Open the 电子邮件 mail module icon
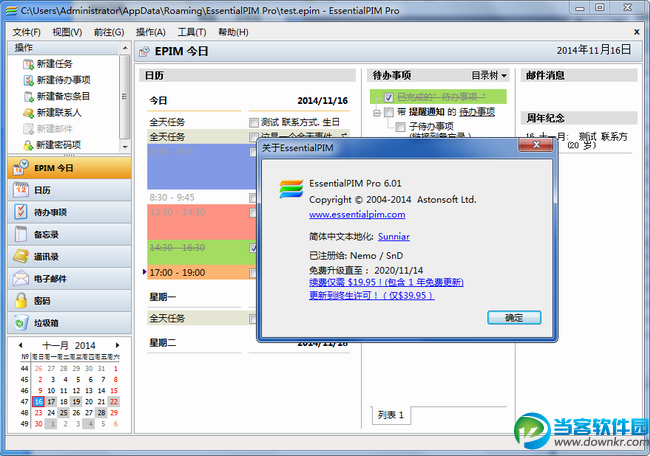This screenshot has width=650, height=456. tap(21, 279)
